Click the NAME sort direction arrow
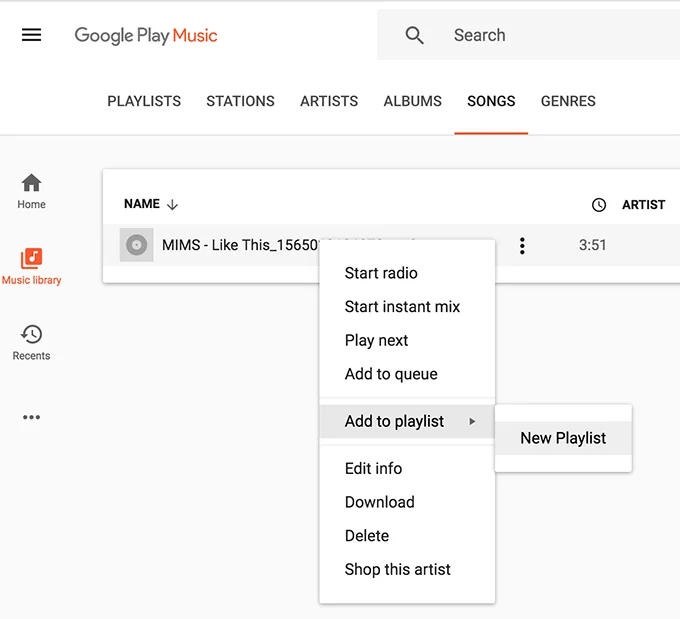 tap(173, 204)
